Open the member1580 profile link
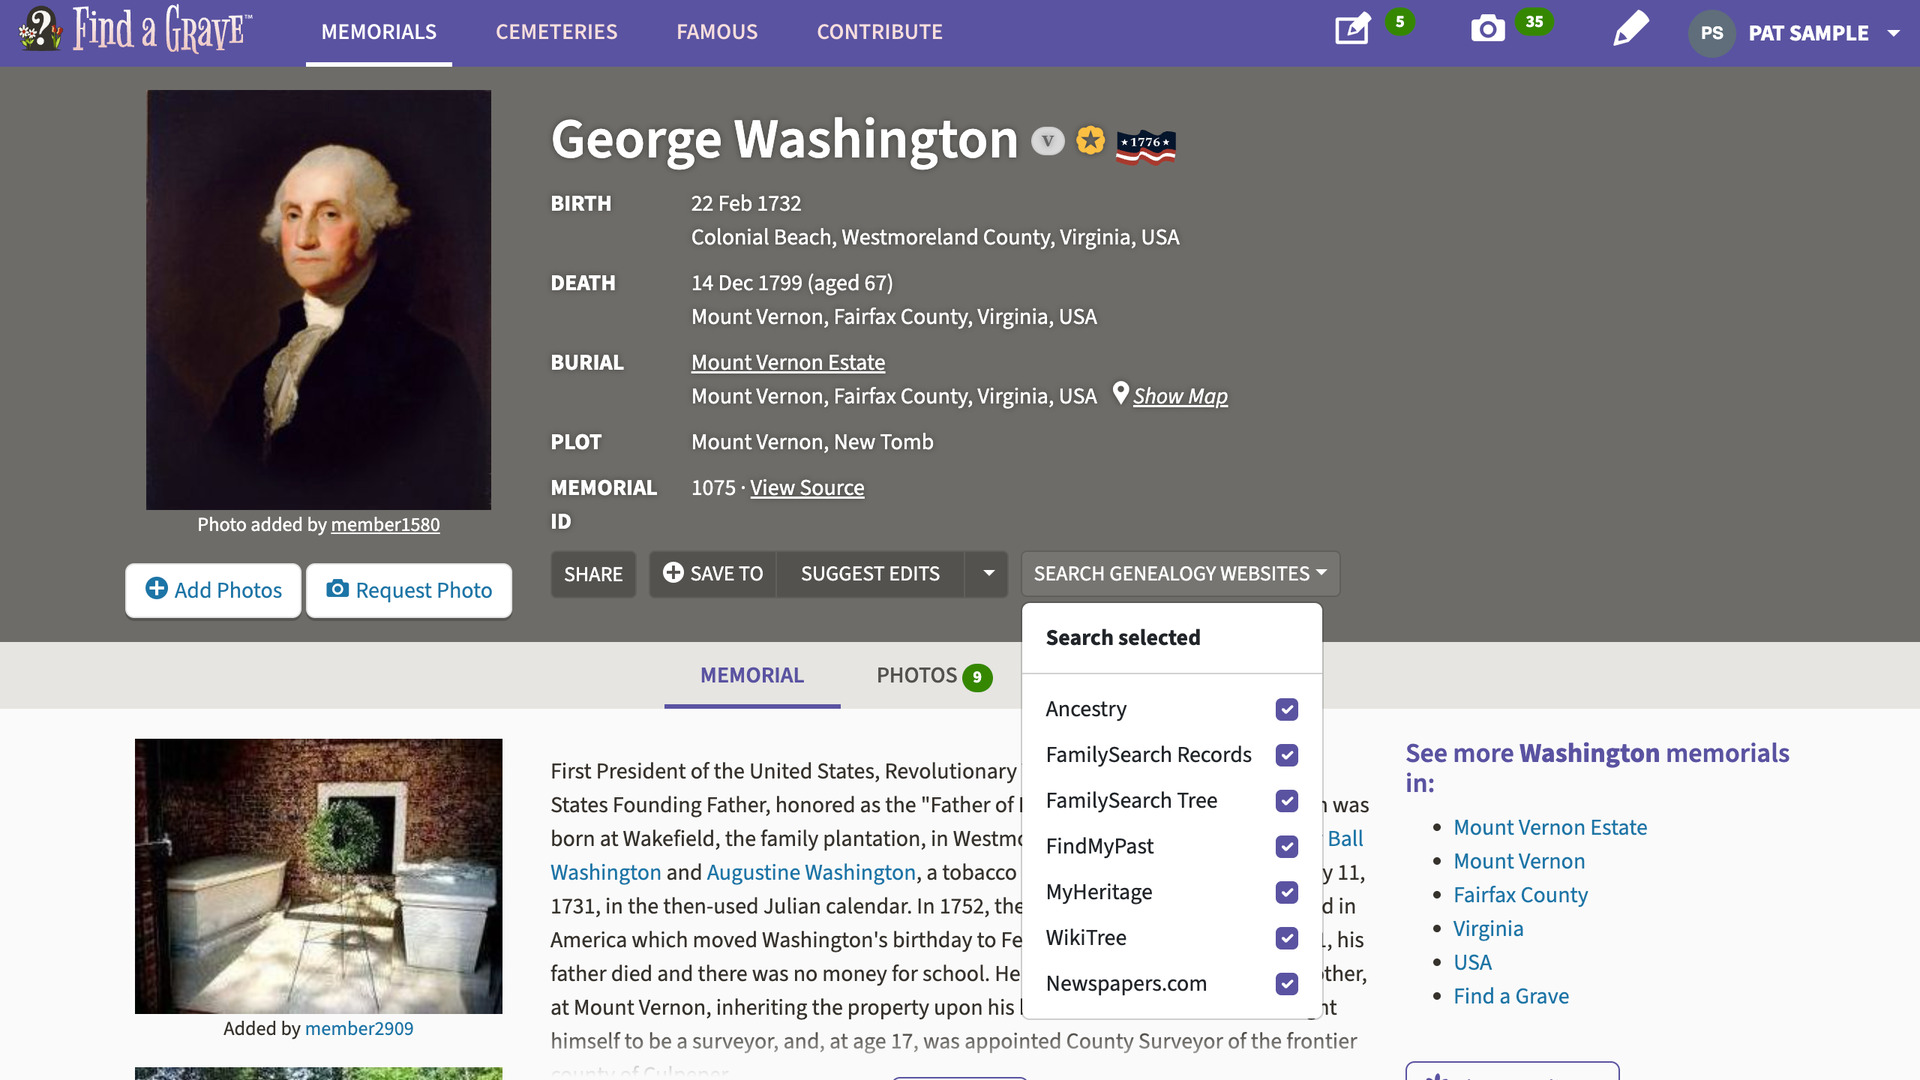1920x1080 pixels. pyautogui.click(x=385, y=525)
